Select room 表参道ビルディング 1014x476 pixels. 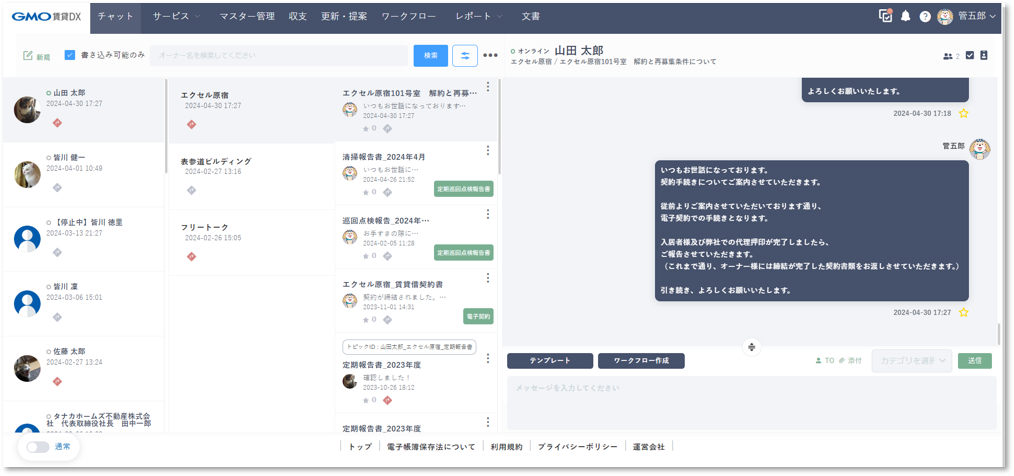point(252,177)
